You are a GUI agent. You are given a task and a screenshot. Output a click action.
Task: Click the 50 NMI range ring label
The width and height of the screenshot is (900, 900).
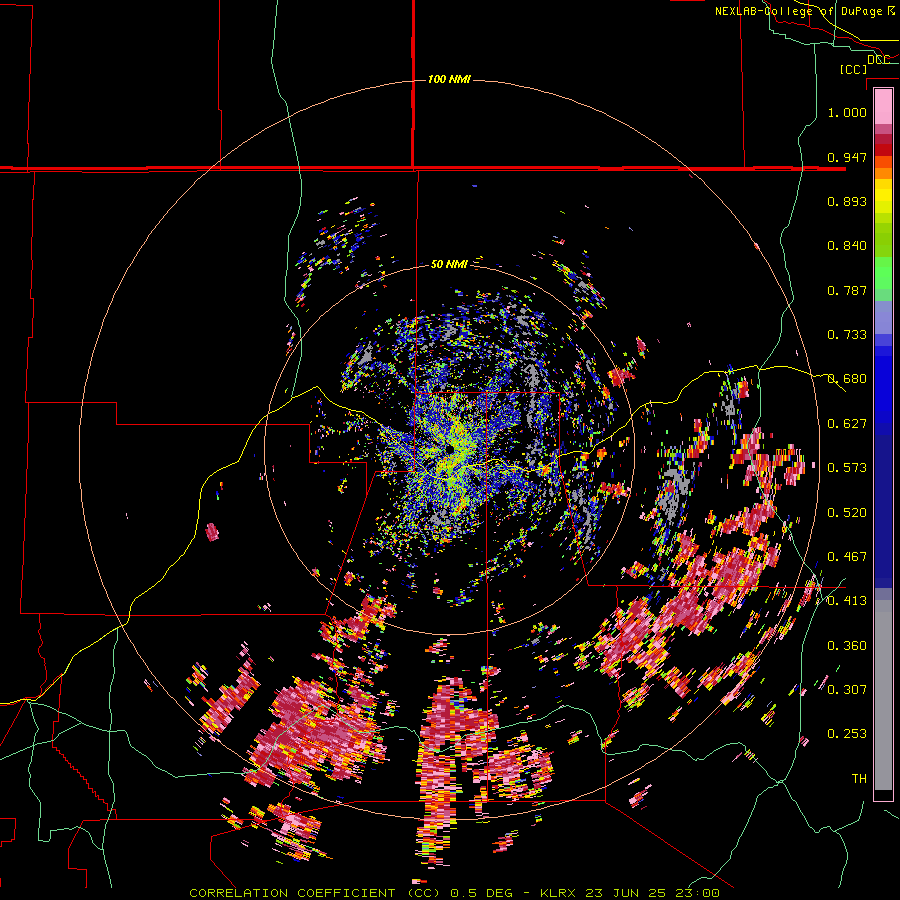(x=449, y=265)
